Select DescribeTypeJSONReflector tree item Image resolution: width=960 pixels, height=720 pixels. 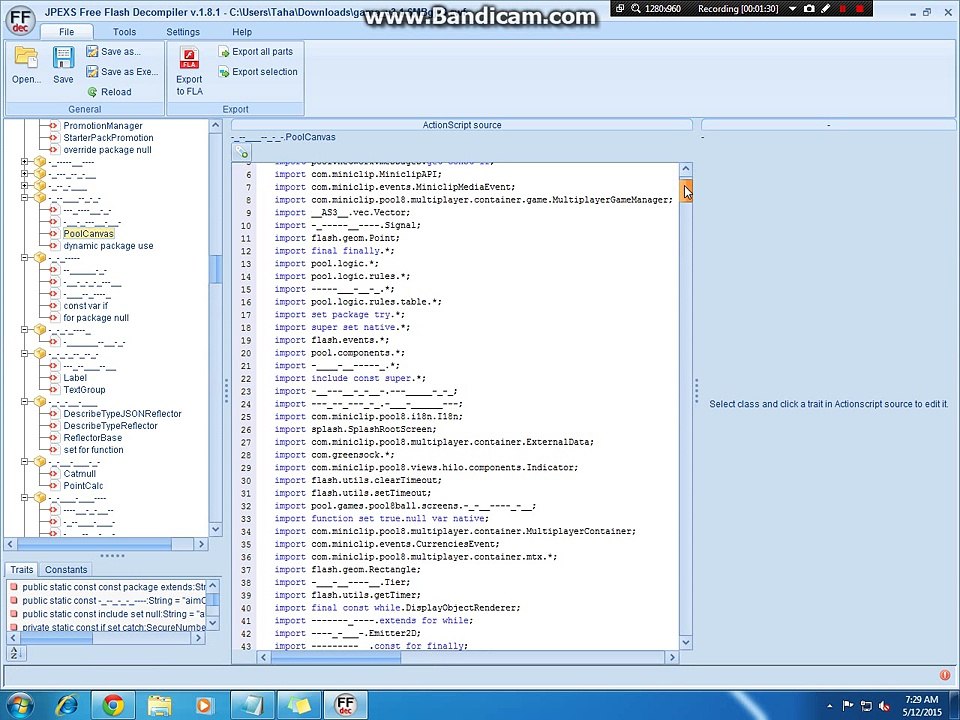click(x=122, y=414)
